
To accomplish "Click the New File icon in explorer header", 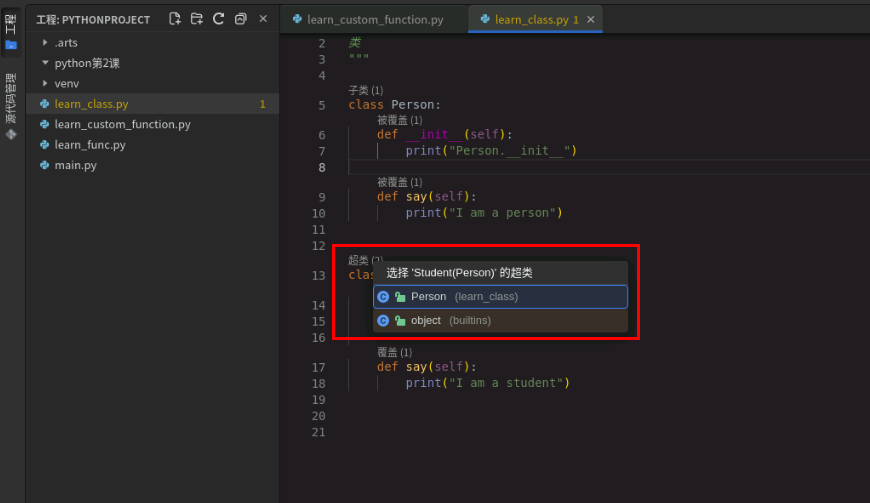I will click(x=175, y=19).
